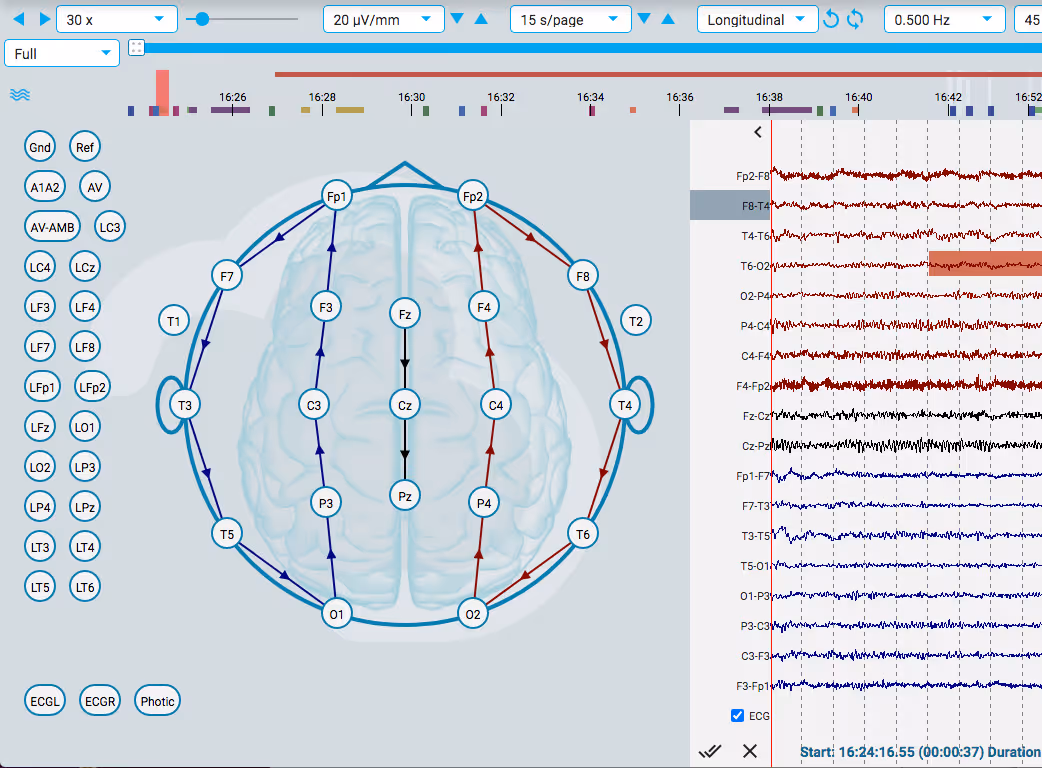Clear the selection with the X icon
The width and height of the screenshot is (1042, 768).
[x=750, y=750]
